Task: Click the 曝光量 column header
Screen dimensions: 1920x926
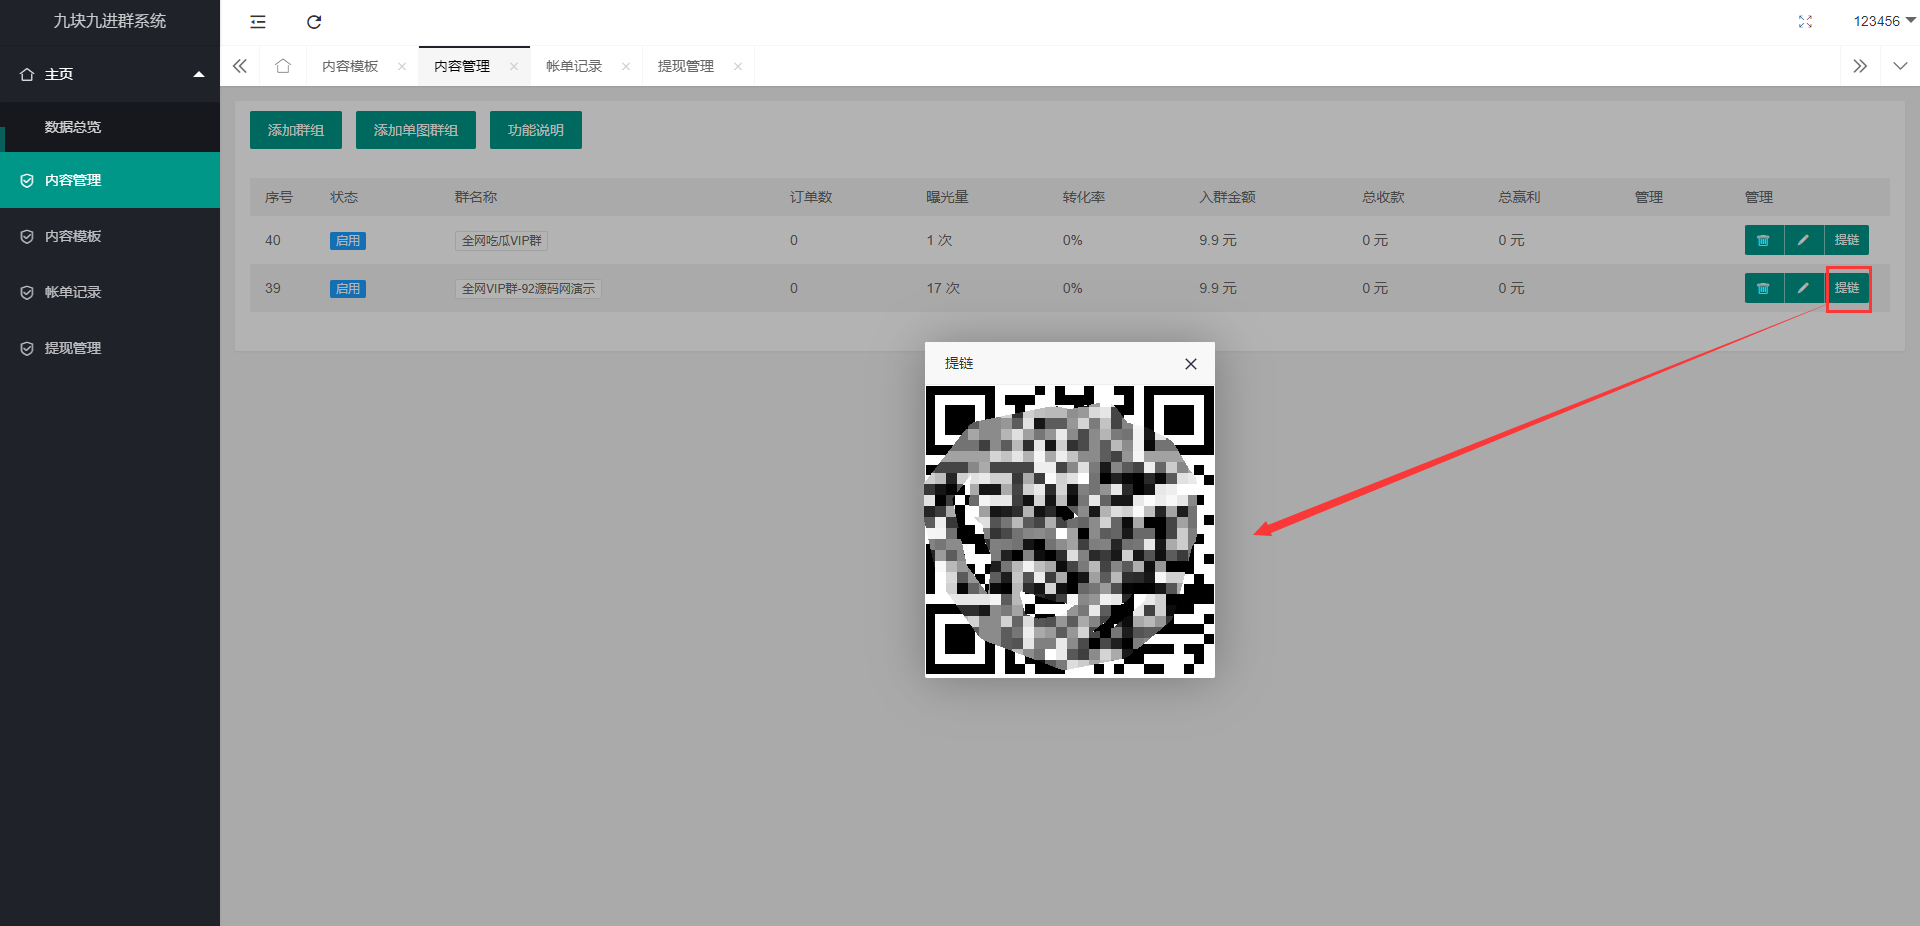Action: [x=947, y=197]
